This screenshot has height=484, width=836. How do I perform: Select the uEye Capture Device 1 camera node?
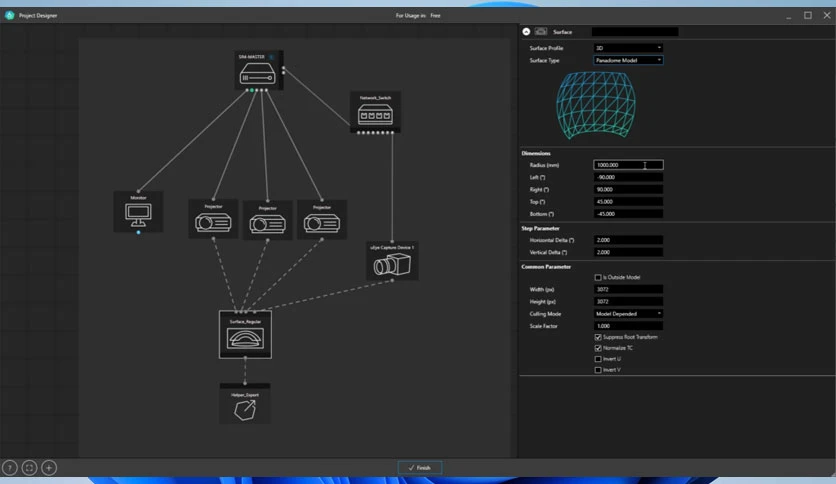tap(392, 261)
